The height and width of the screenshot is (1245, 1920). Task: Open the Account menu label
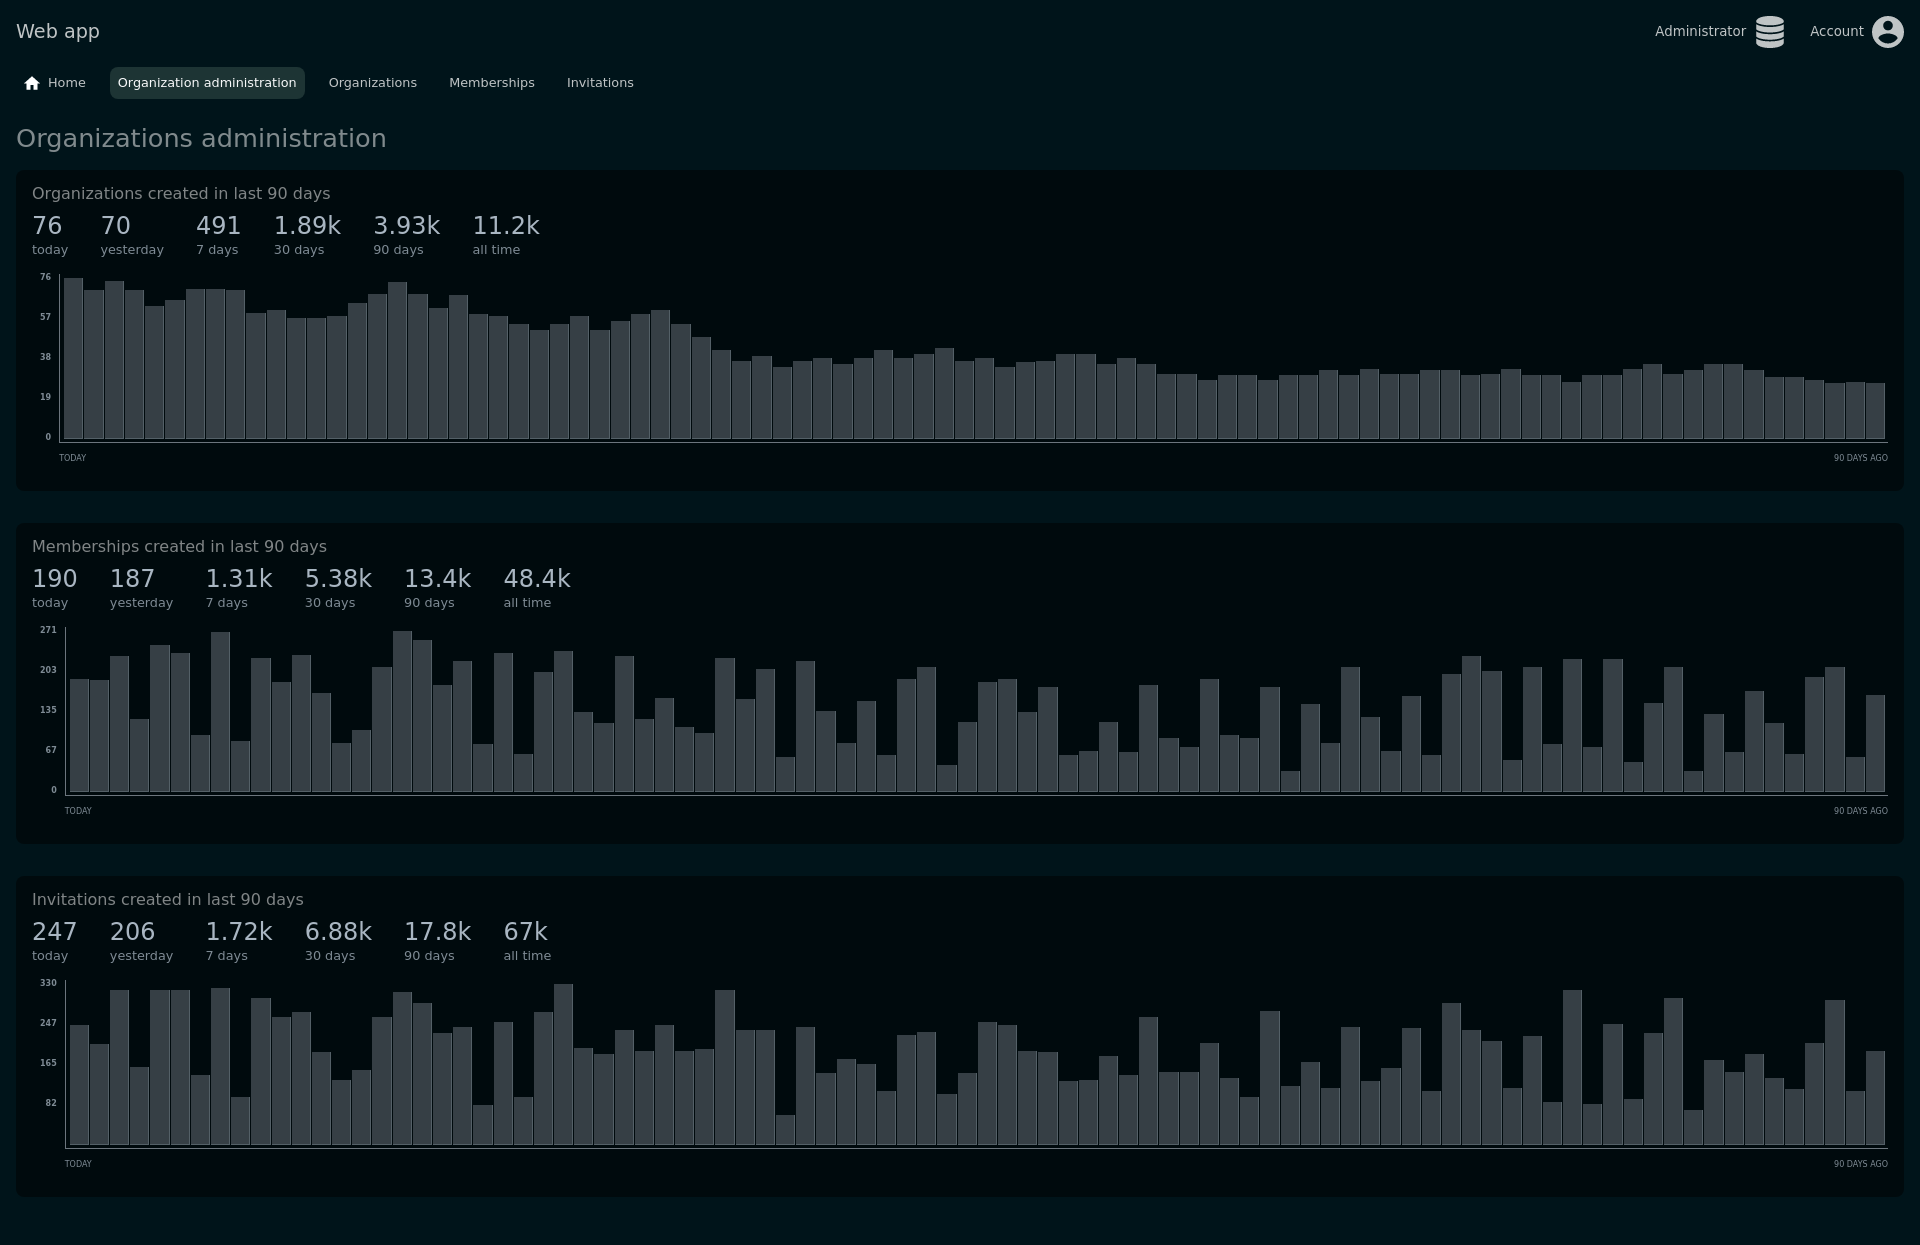point(1836,31)
